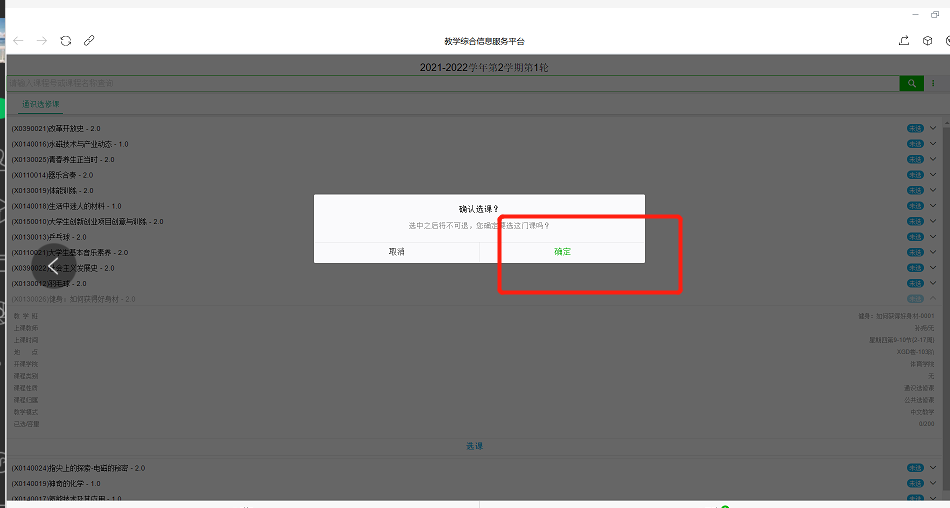
Task: Reload the page with refresh icon
Action: click(x=66, y=41)
